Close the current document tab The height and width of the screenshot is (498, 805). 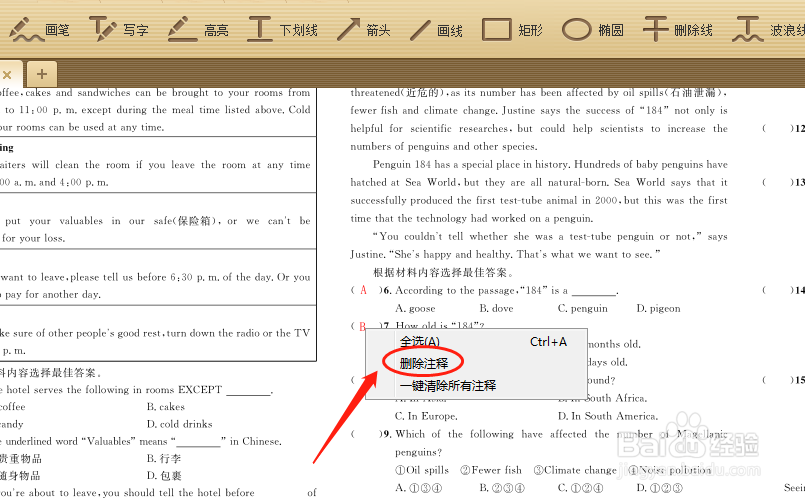(x=7, y=75)
